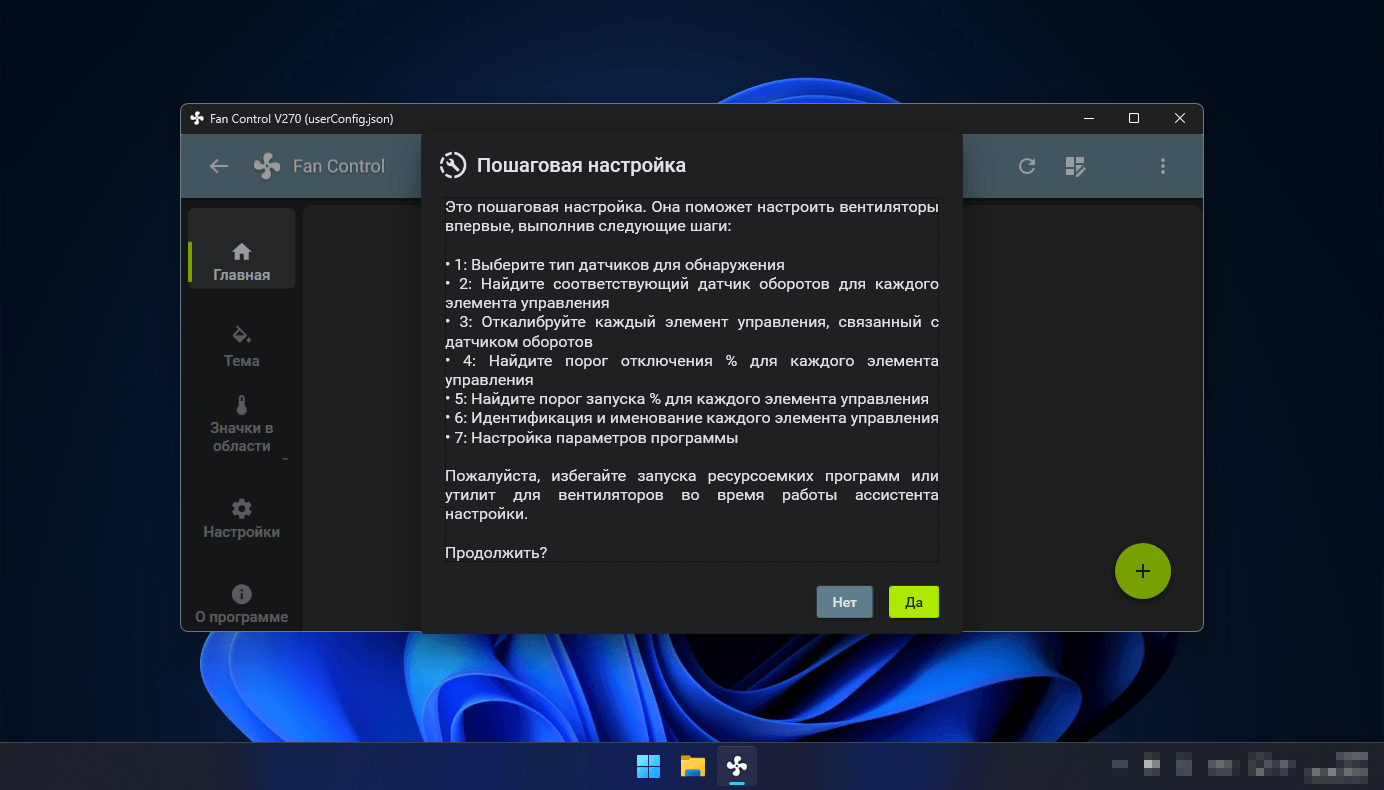The width and height of the screenshot is (1384, 790).
Task: Confirm the setup with the Да button
Action: point(914,602)
